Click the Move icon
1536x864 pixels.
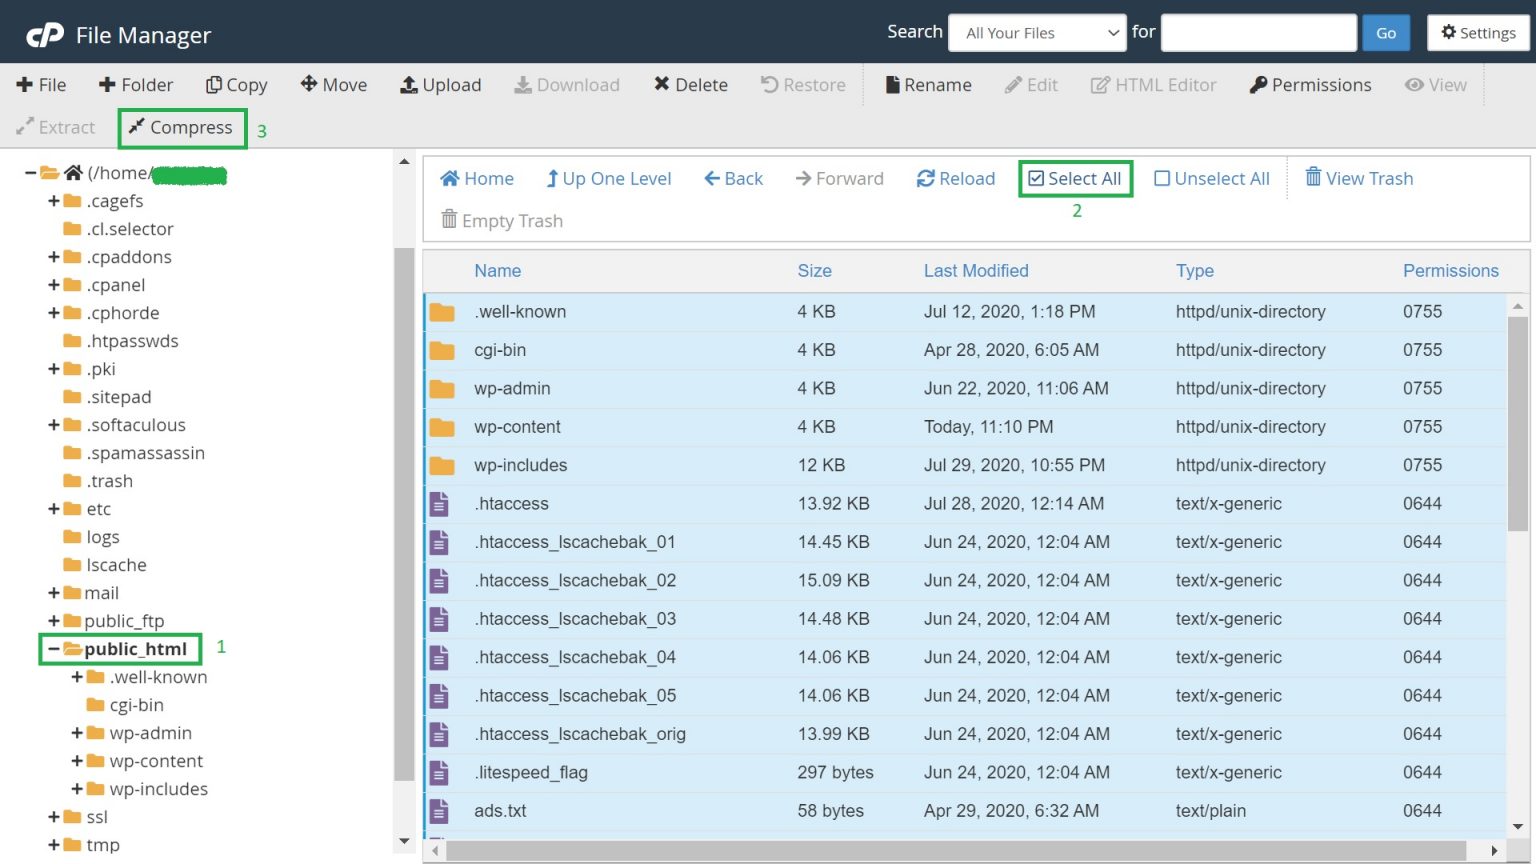coord(333,85)
